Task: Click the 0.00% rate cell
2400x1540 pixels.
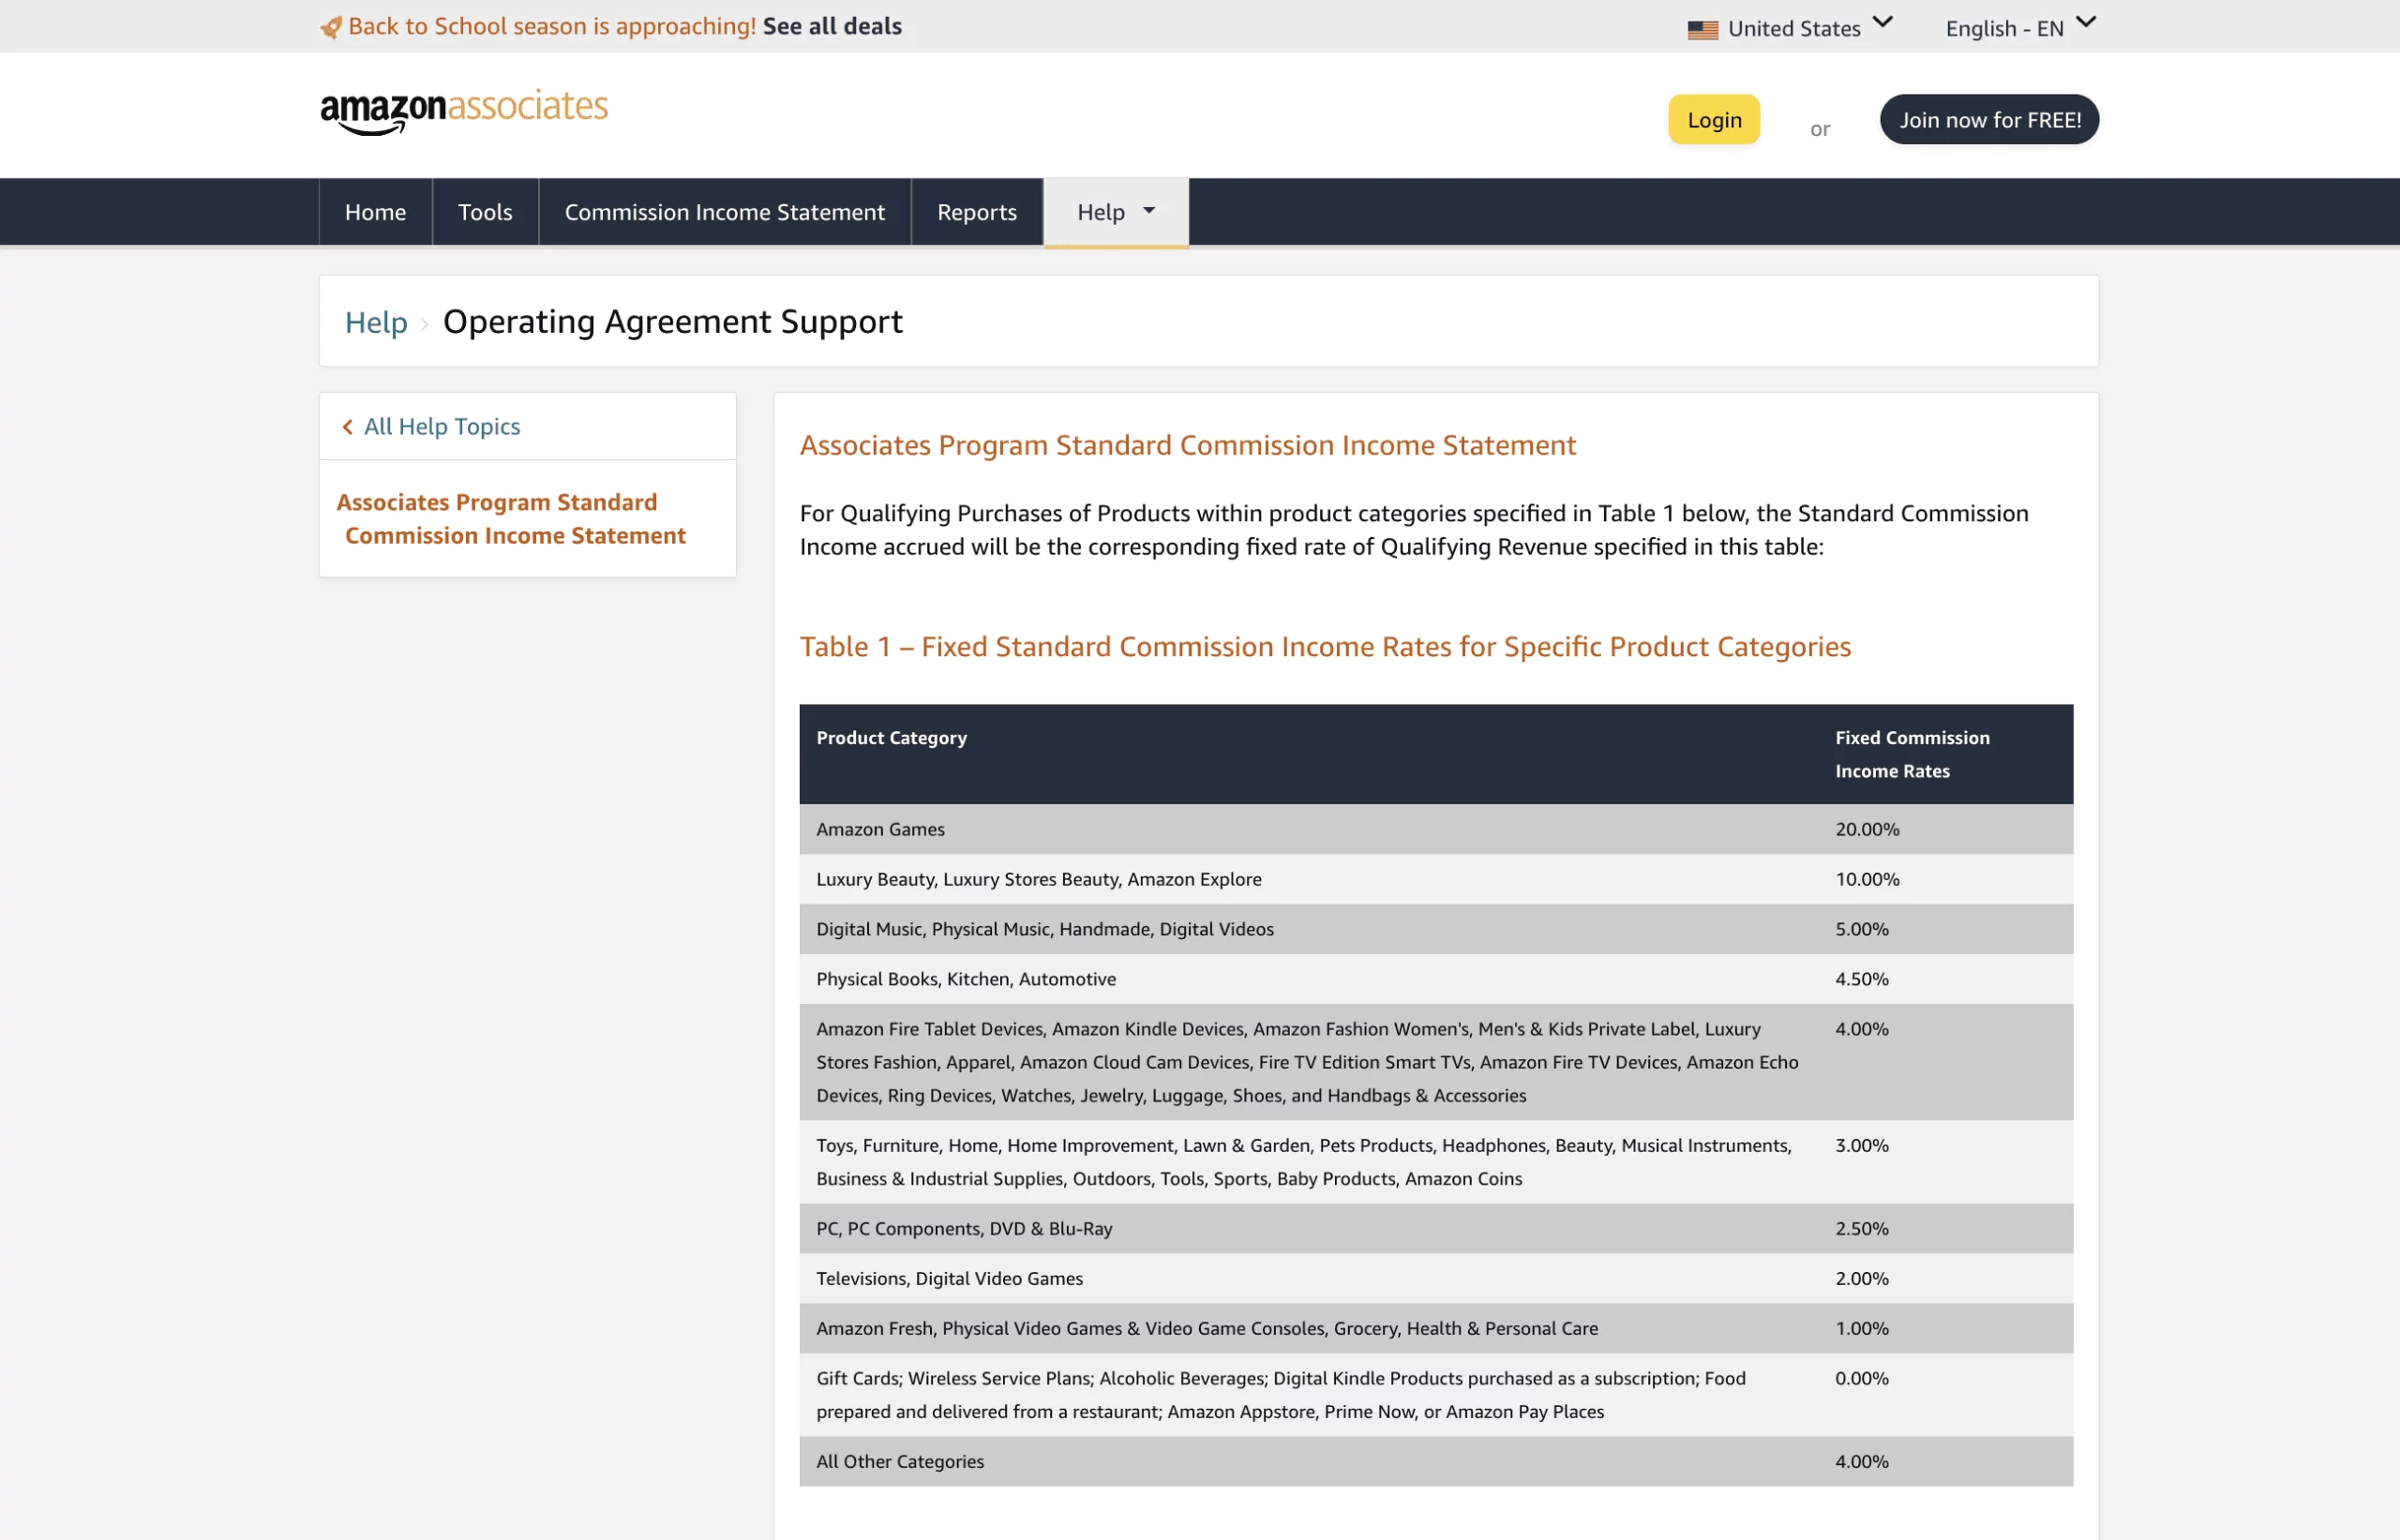Action: click(x=1862, y=1378)
